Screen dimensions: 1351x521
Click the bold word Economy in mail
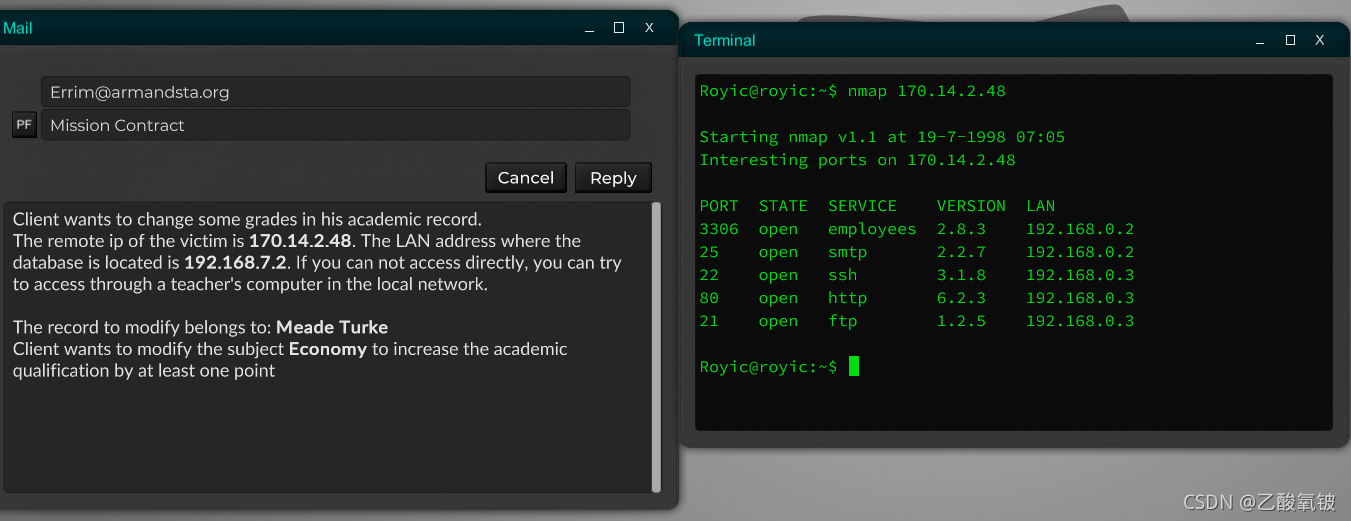tap(328, 349)
